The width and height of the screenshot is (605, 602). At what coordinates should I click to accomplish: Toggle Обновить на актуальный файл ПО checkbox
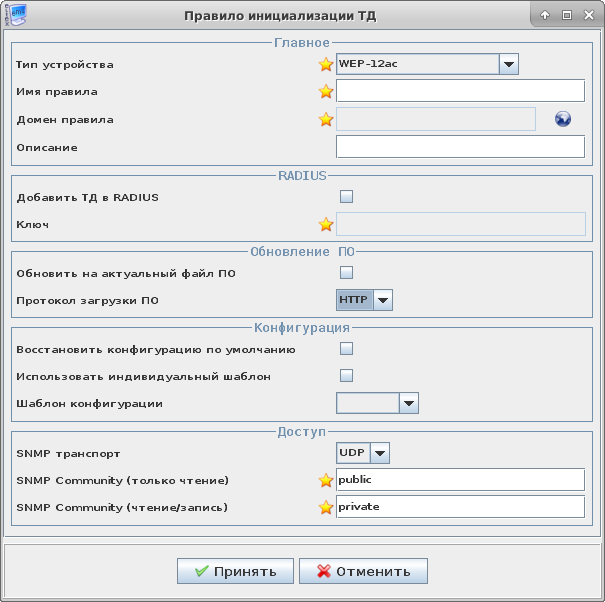347,272
